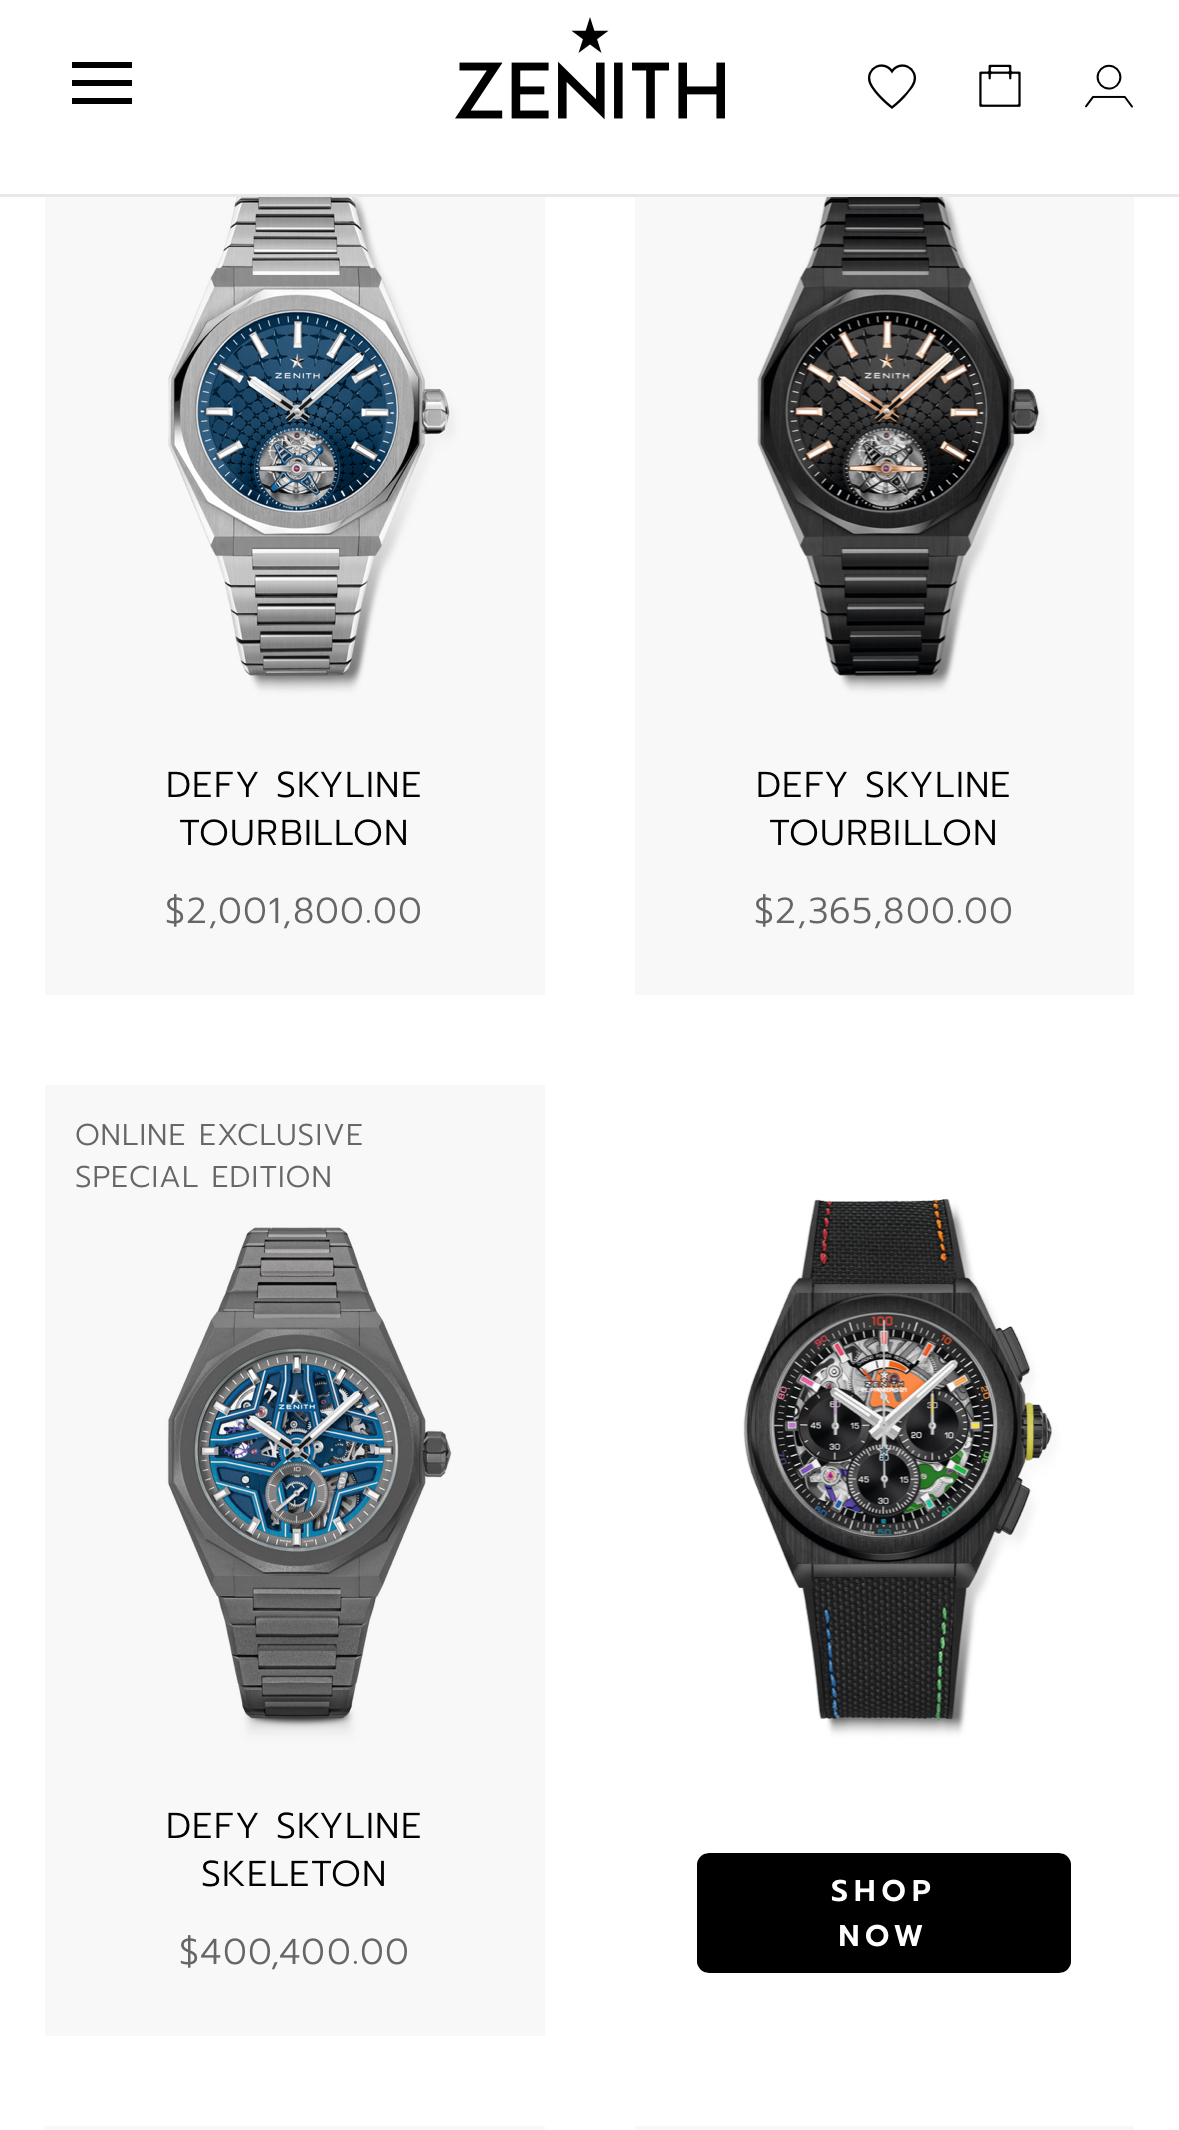Open the user account icon
The image size is (1179, 2130).
pyautogui.click(x=1108, y=86)
